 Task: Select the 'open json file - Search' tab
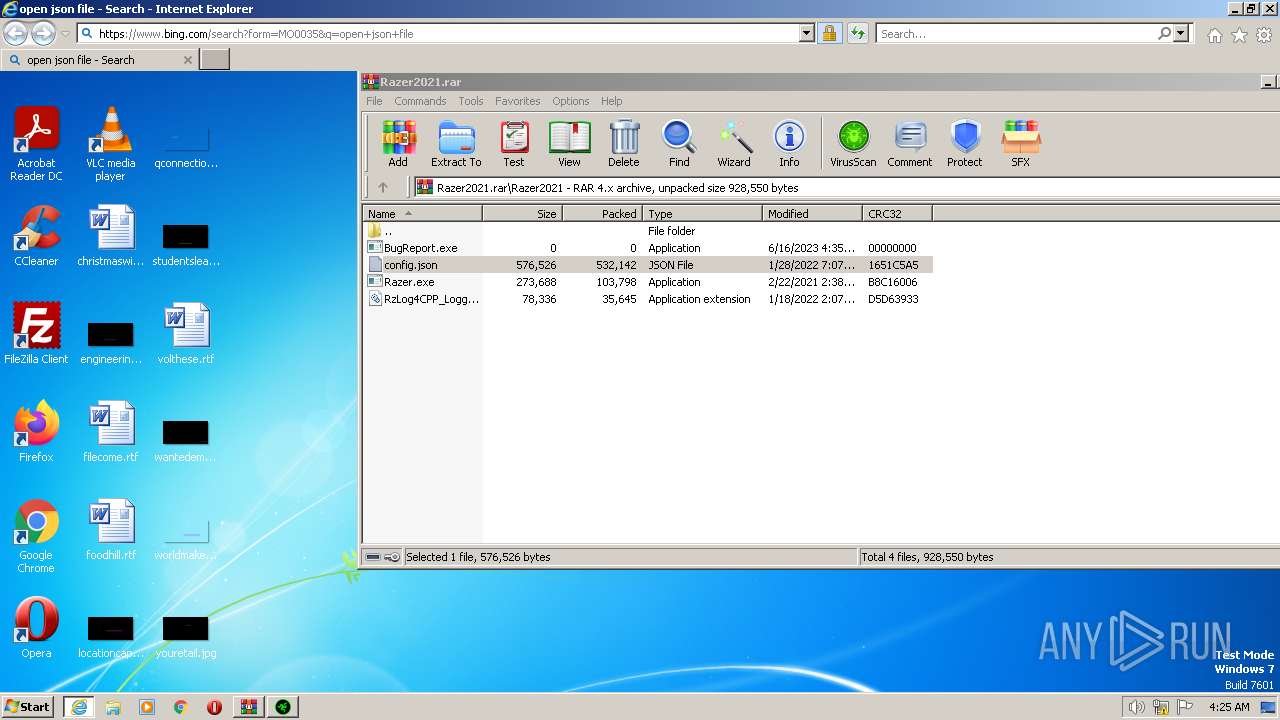point(99,60)
